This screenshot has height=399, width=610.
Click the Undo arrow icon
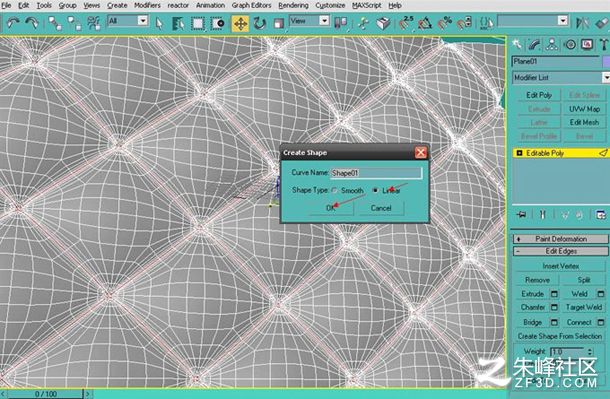click(x=13, y=23)
